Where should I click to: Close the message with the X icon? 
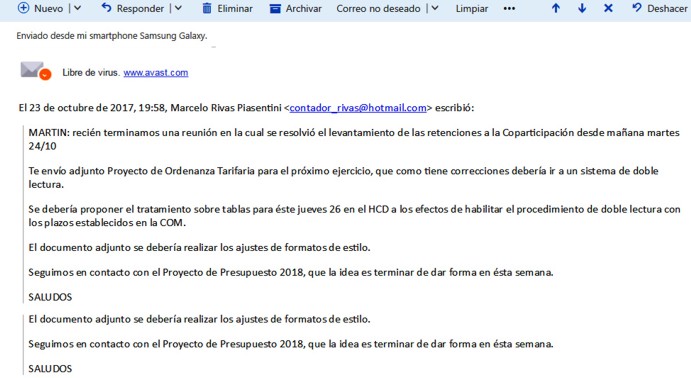(x=608, y=8)
